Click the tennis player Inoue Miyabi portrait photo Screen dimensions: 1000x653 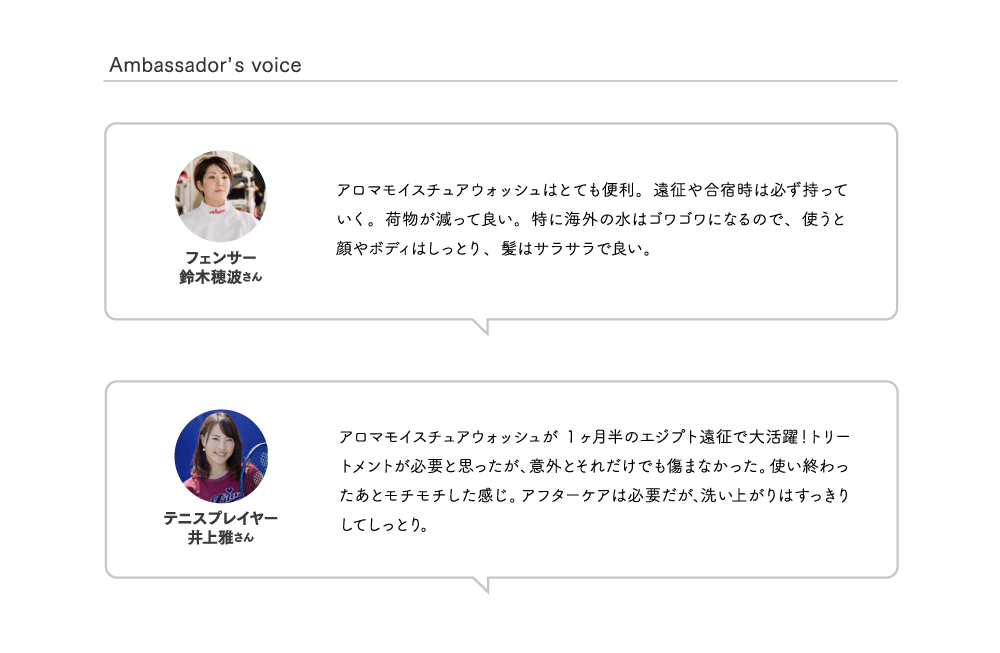221,456
